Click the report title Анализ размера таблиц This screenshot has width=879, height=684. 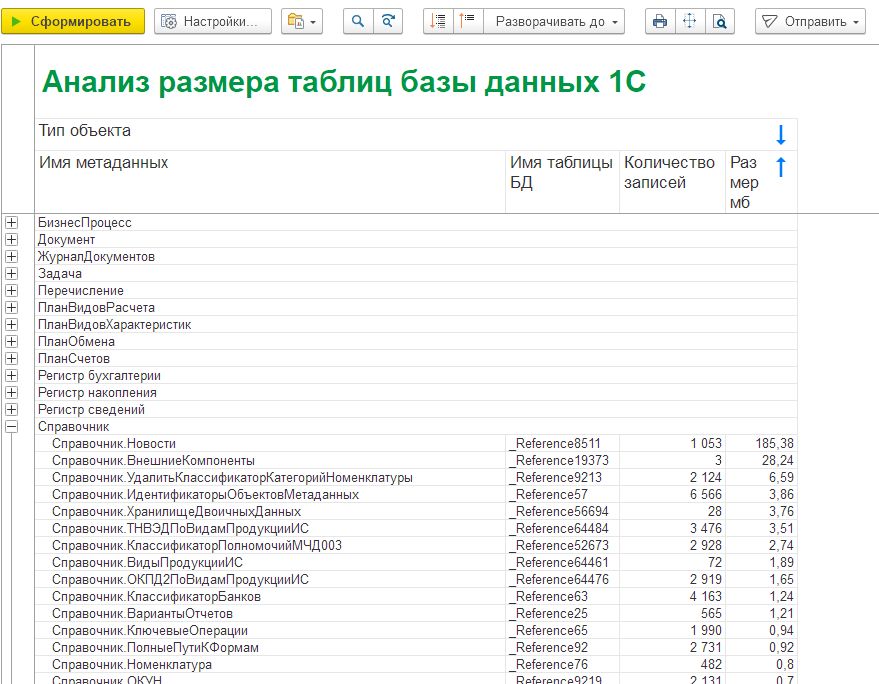(x=344, y=82)
